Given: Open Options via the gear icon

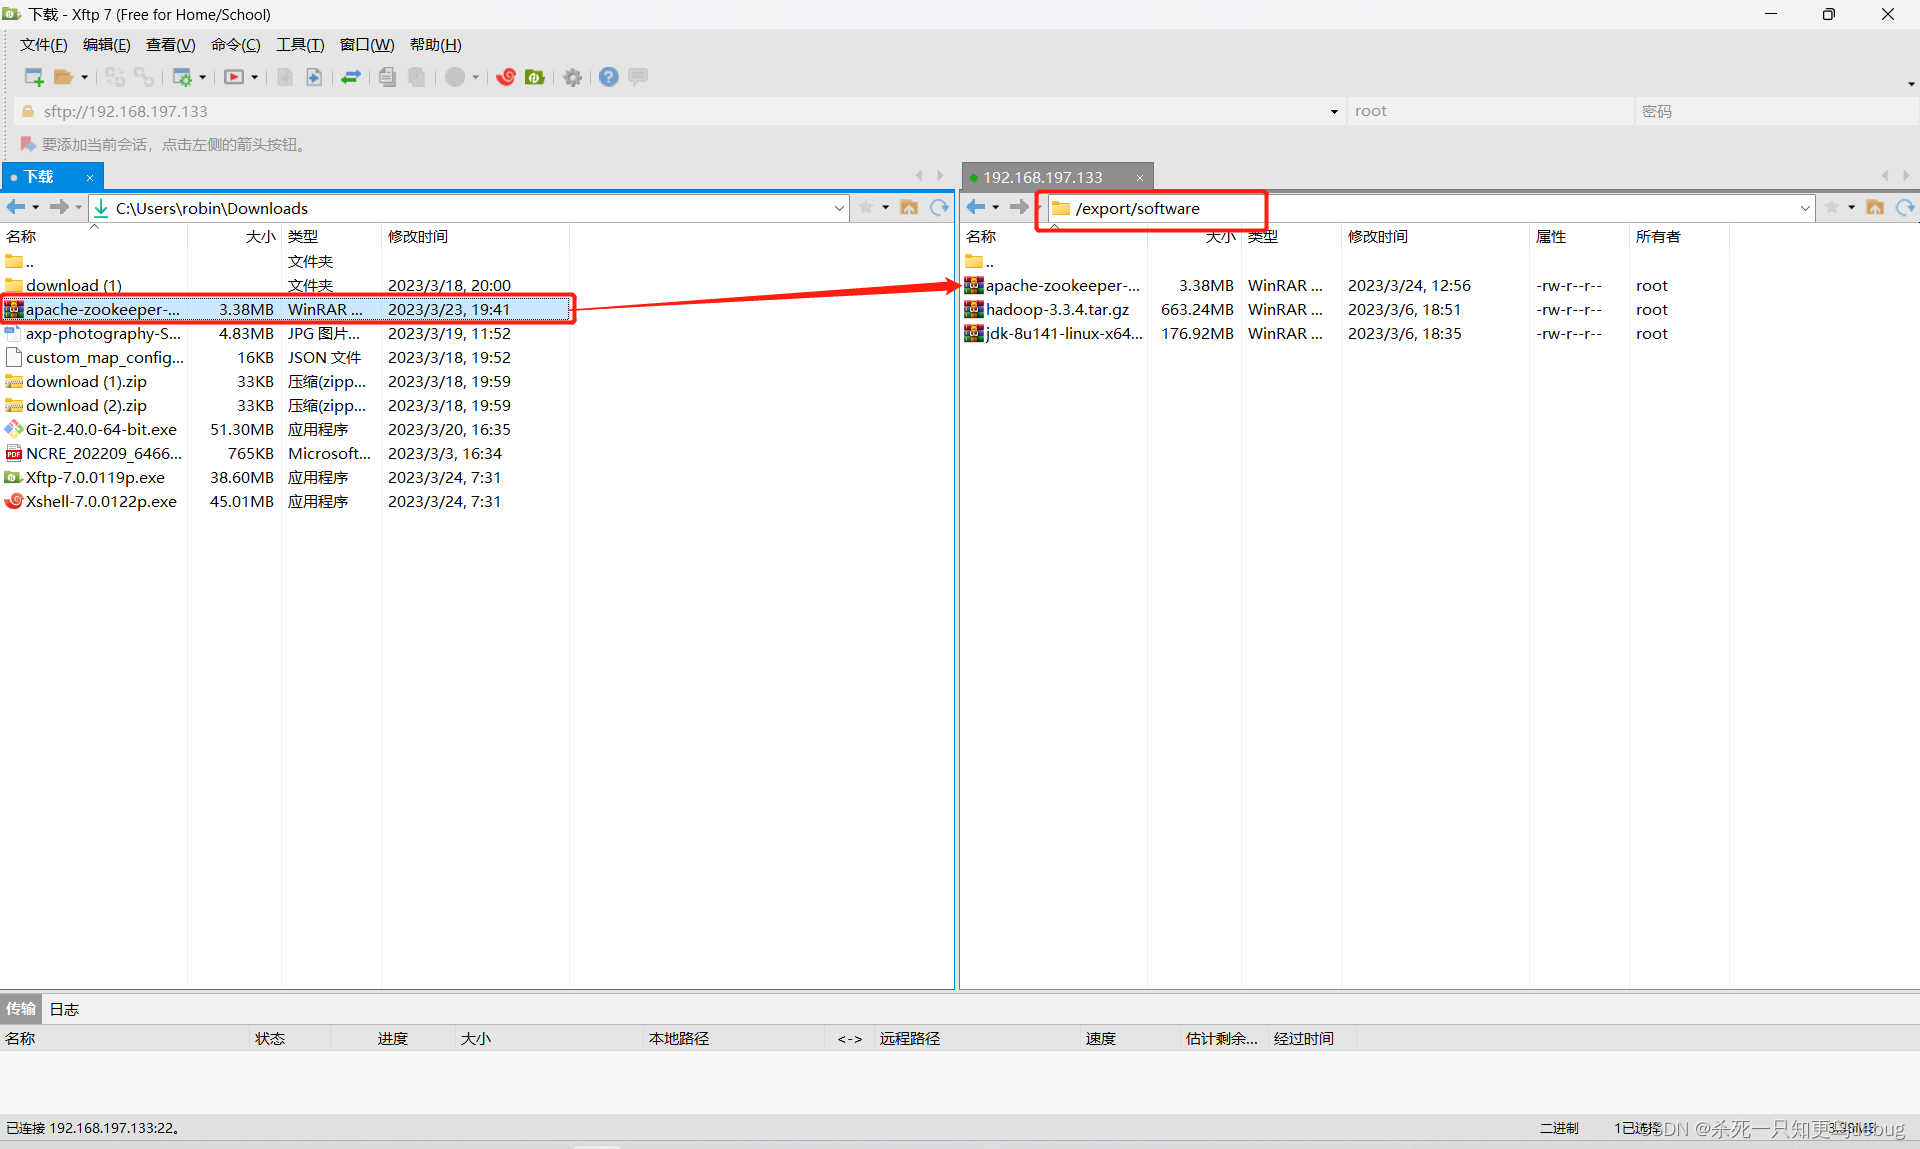Looking at the screenshot, I should coord(573,77).
